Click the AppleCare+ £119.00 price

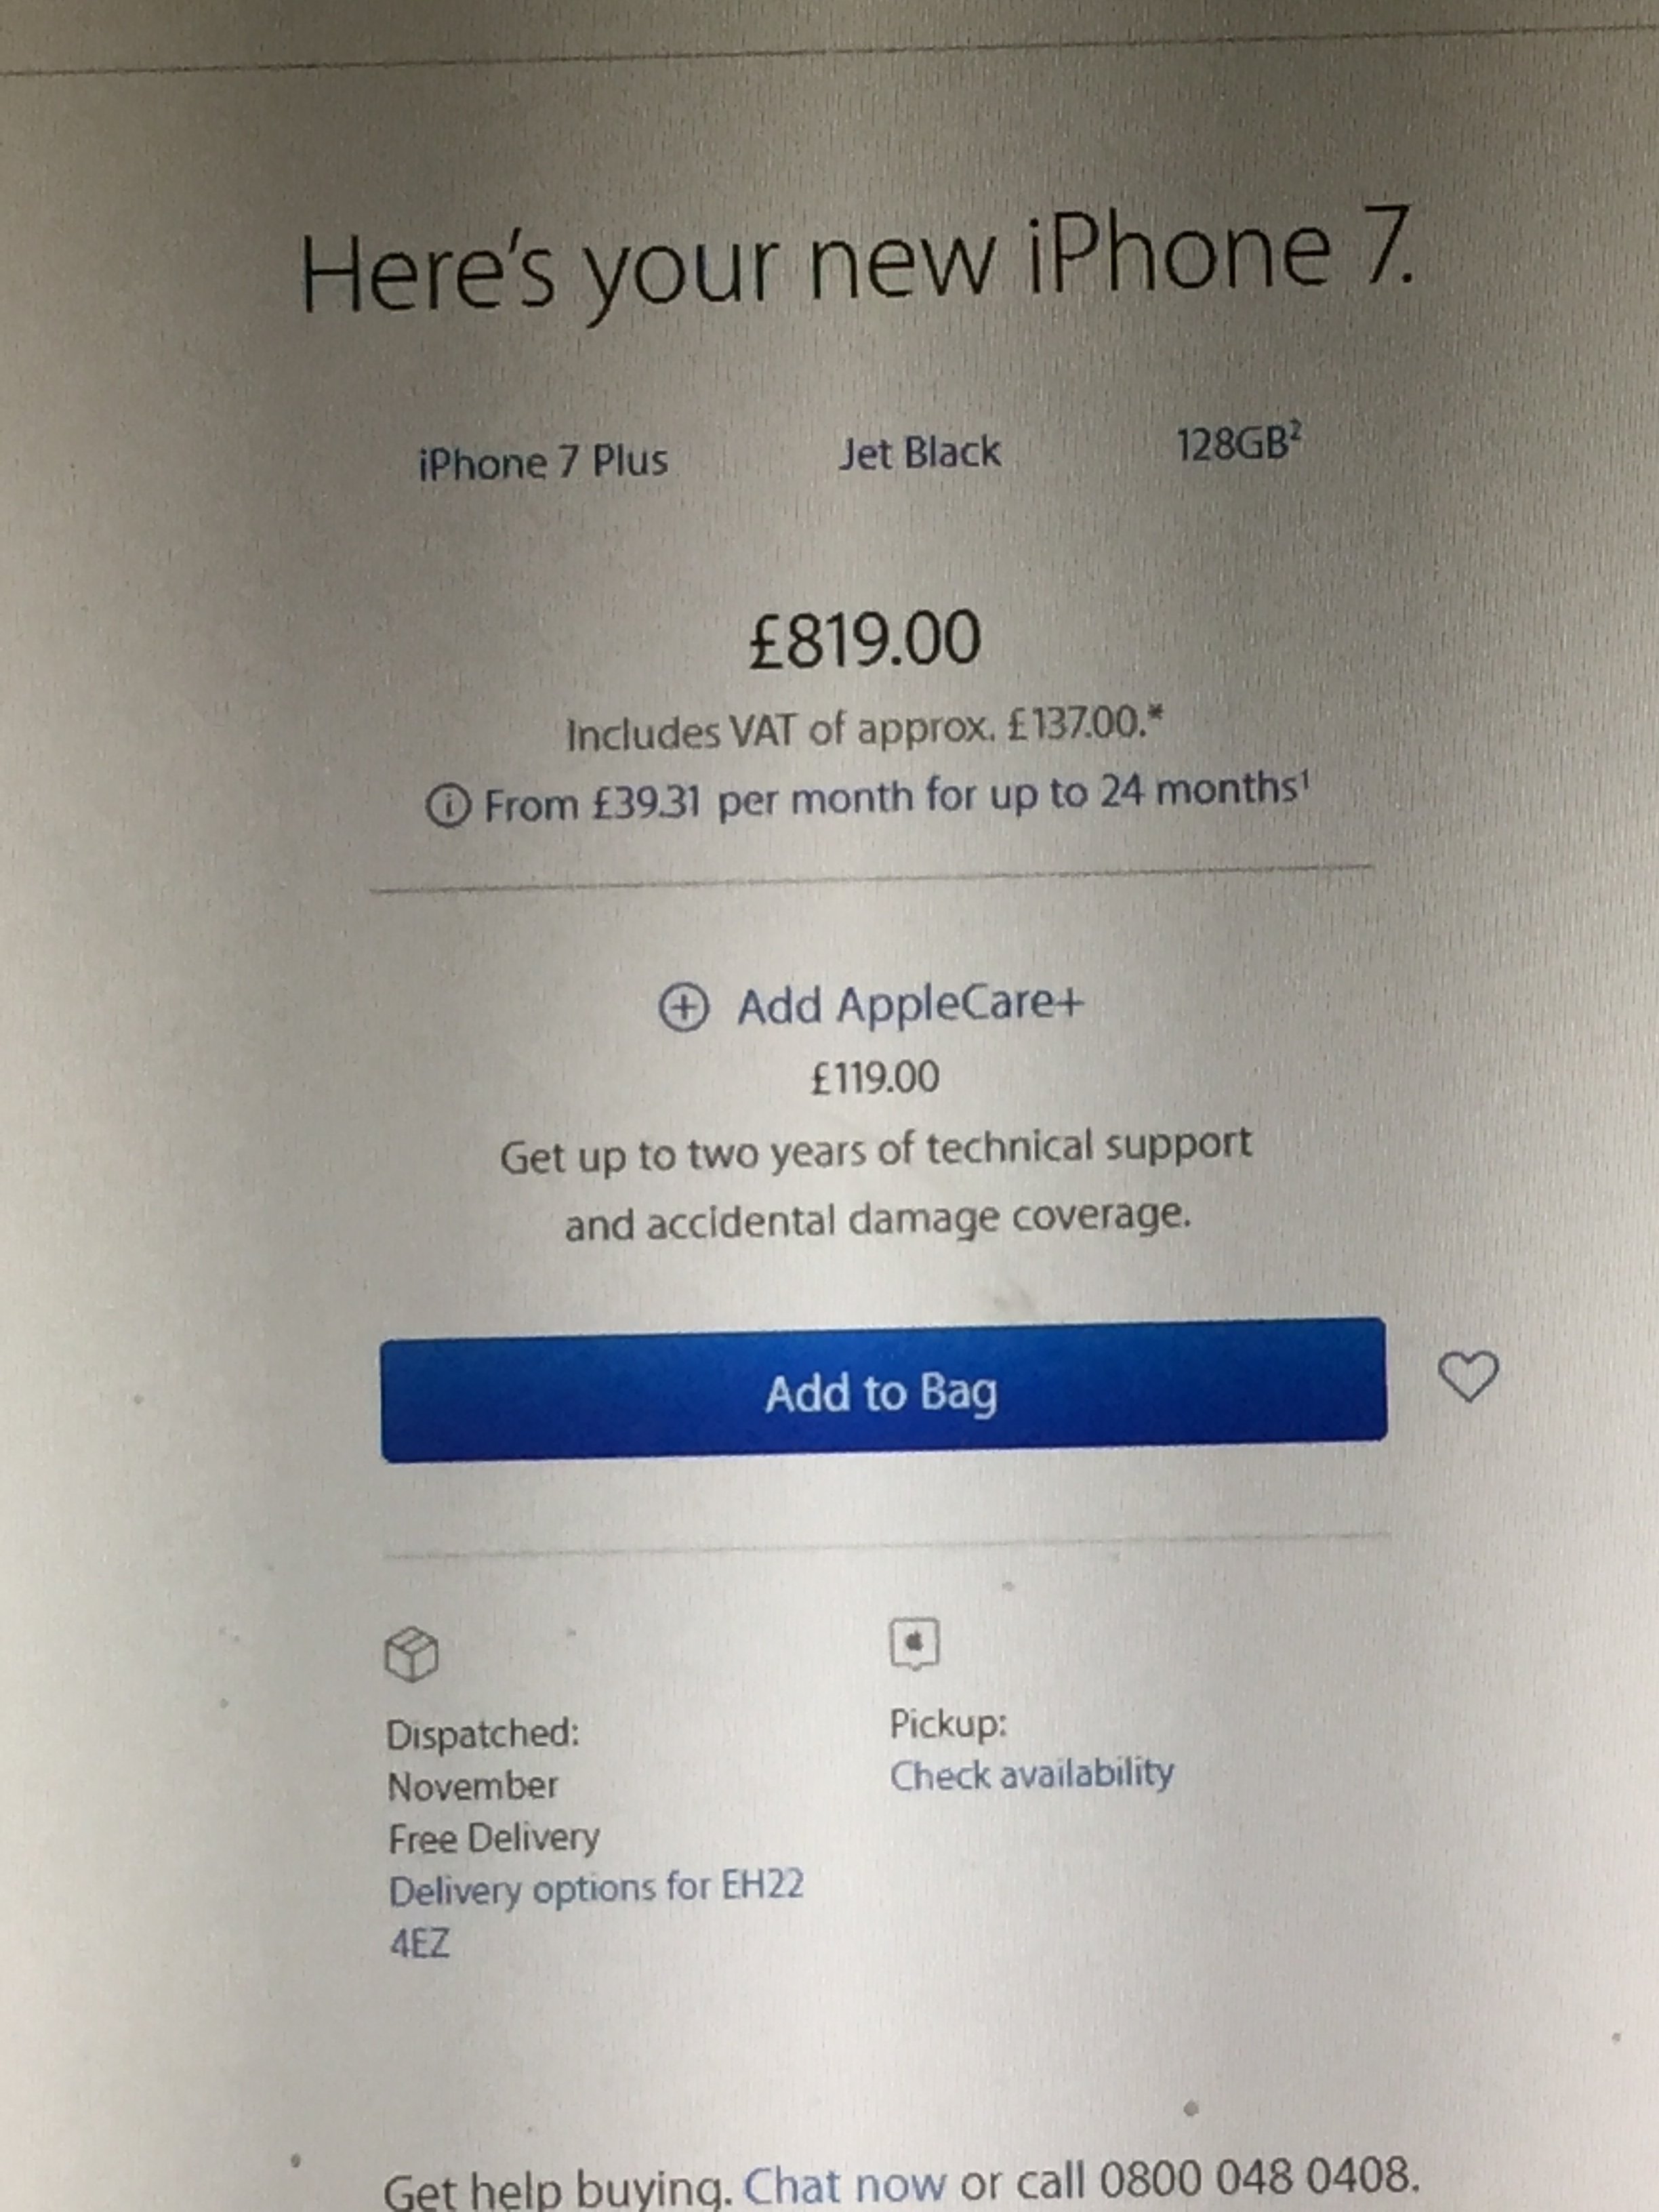point(875,1078)
